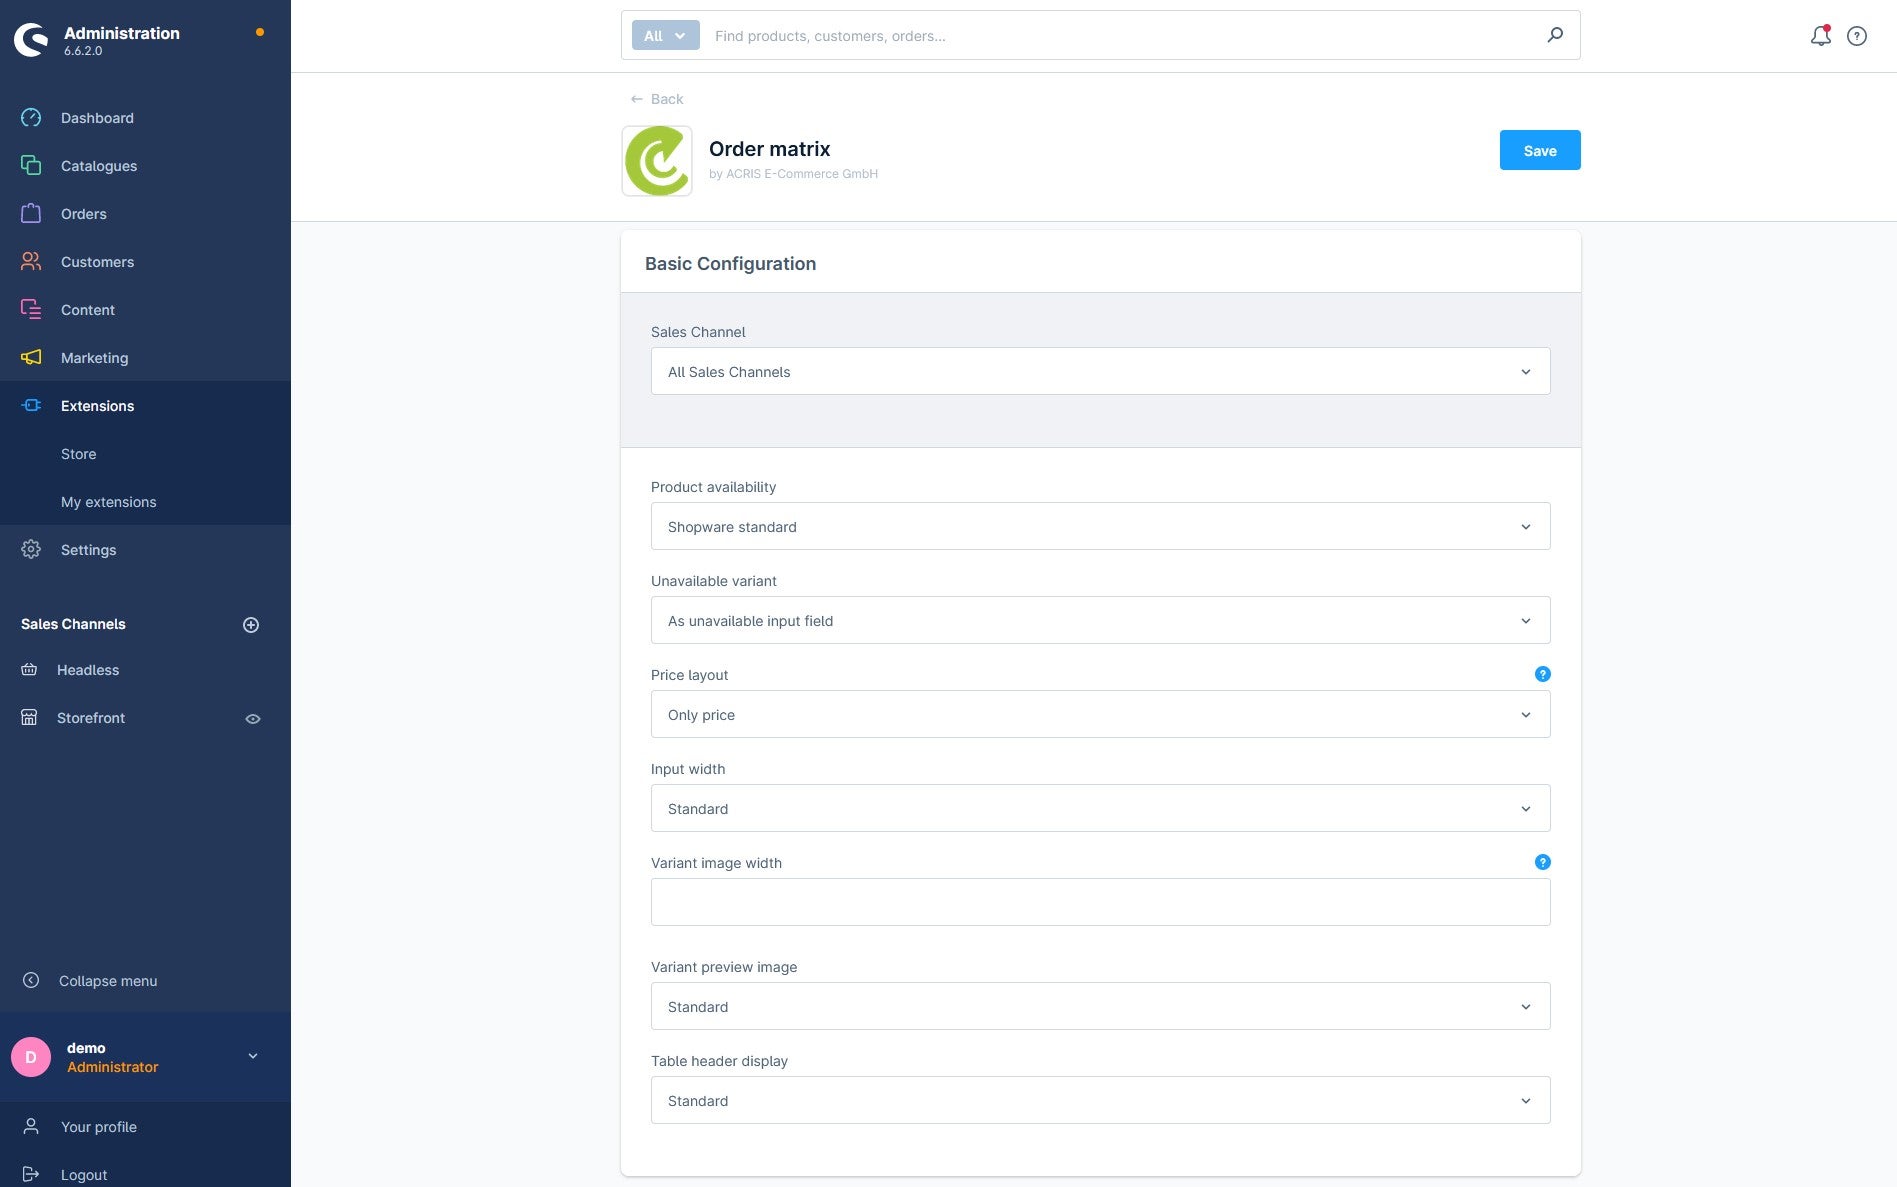The image size is (1897, 1187).
Task: Click the Dashboard gauge icon
Action: [31, 118]
